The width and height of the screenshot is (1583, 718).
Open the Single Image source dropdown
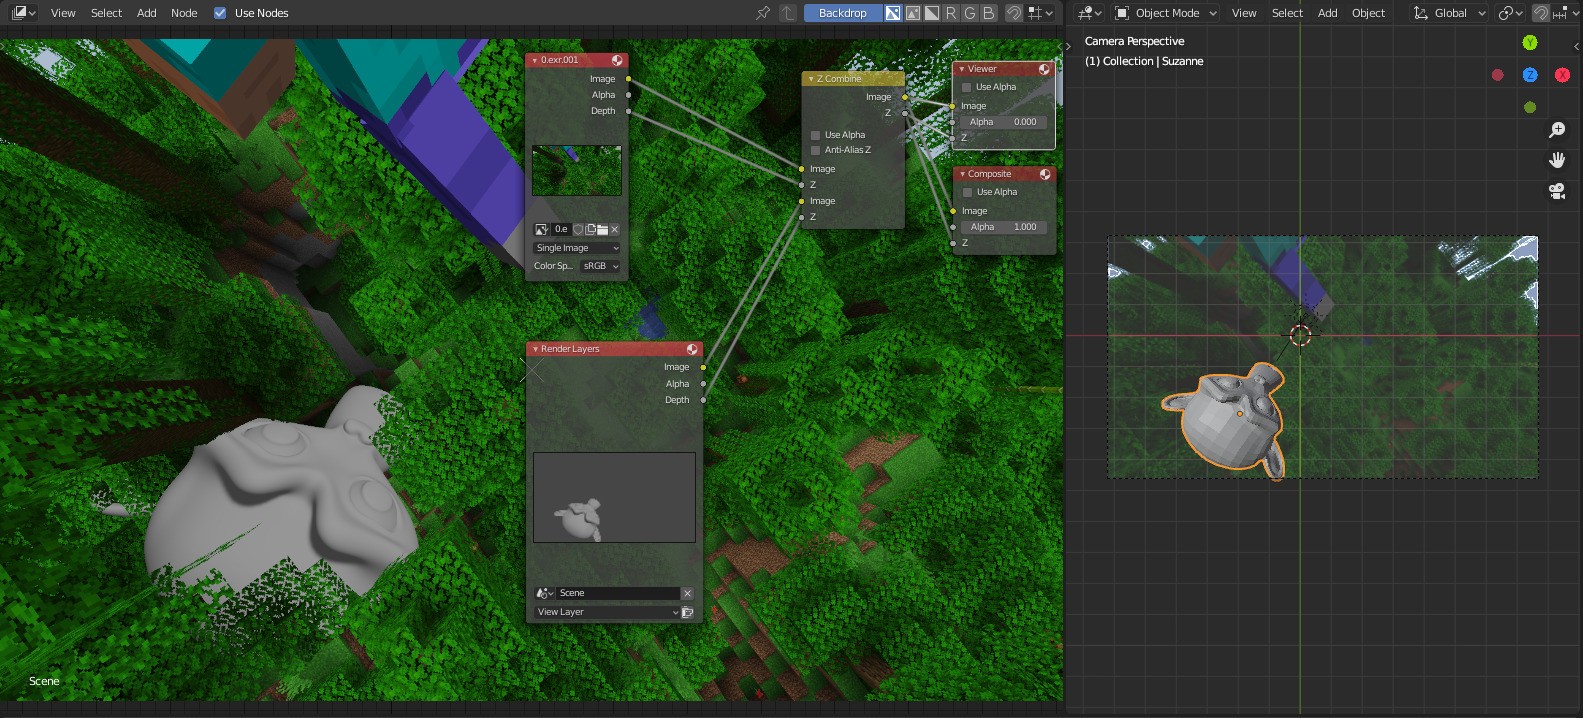click(577, 248)
